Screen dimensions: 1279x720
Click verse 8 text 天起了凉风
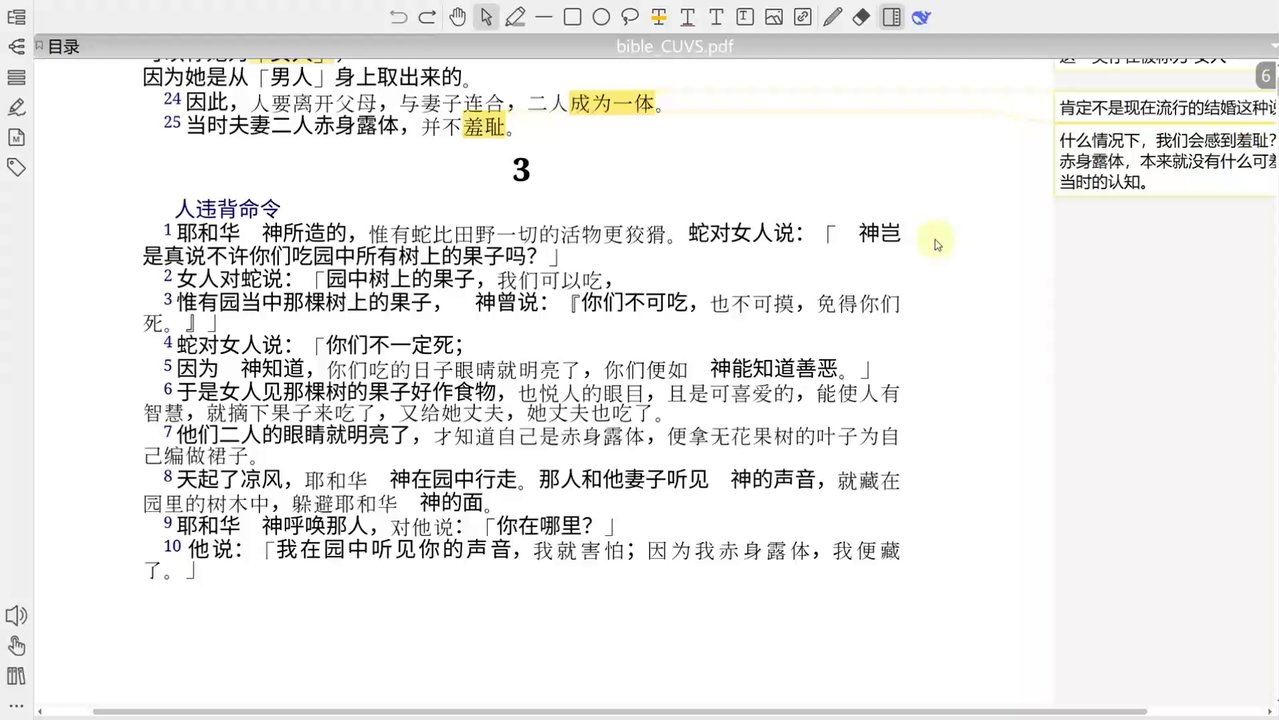point(230,481)
